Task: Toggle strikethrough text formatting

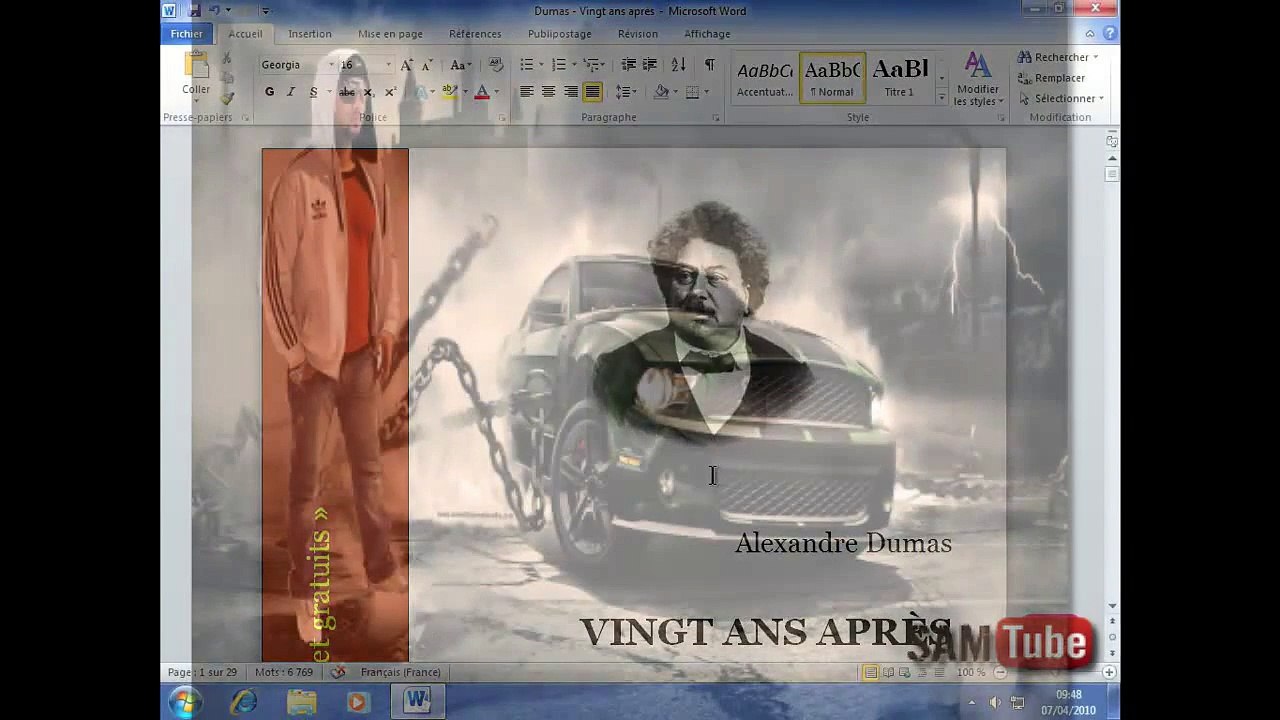Action: pos(347,92)
